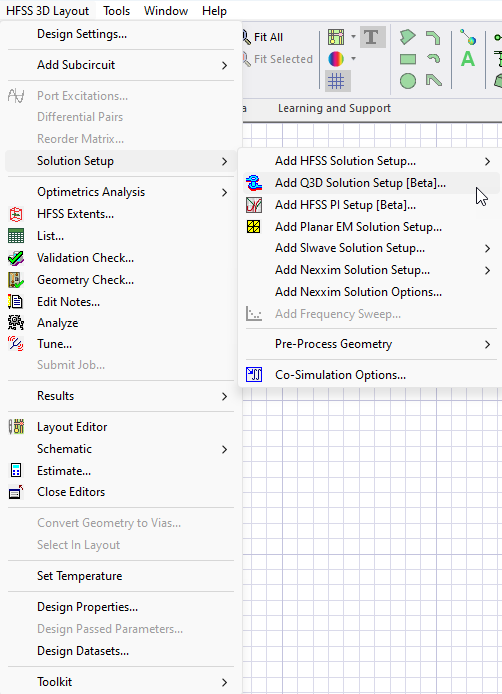Click the Q3D Solution Setup icon
This screenshot has width=502, height=694.
coord(254,183)
